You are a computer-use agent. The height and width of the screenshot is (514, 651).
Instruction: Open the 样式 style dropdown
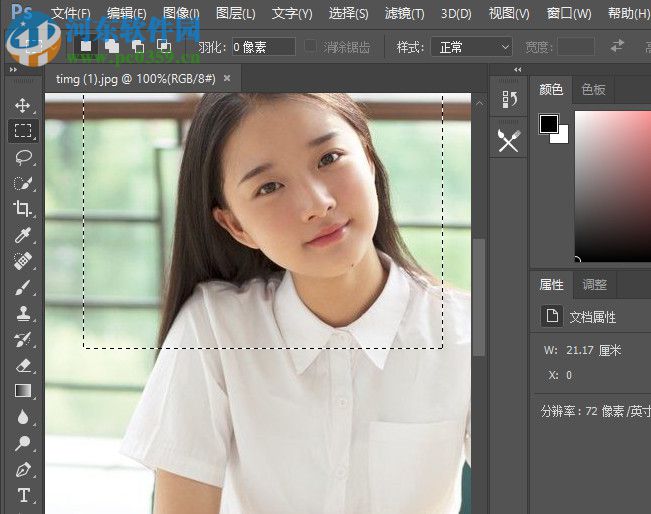point(472,47)
